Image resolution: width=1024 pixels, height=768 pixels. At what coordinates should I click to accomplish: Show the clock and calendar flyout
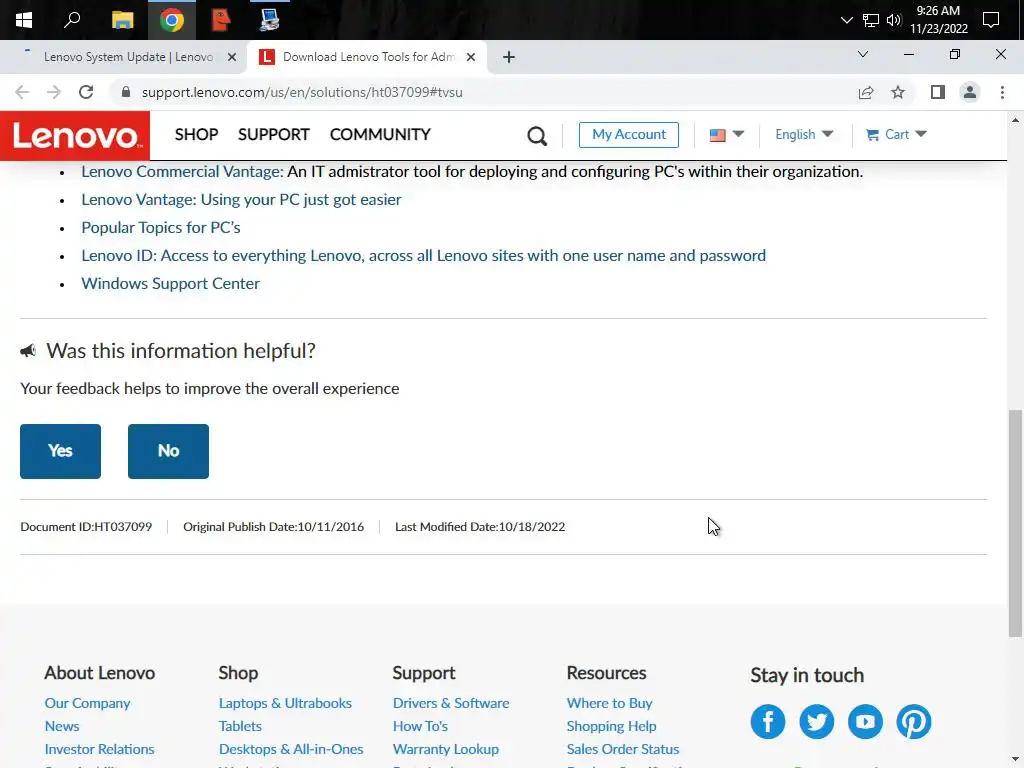(938, 20)
